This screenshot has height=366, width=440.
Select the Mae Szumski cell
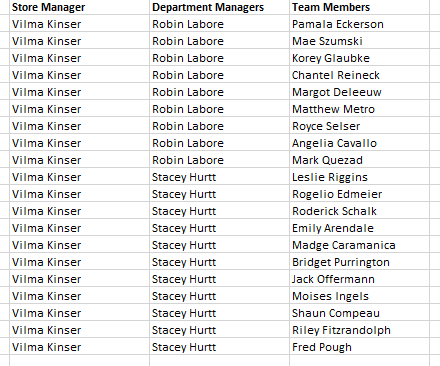(x=359, y=41)
